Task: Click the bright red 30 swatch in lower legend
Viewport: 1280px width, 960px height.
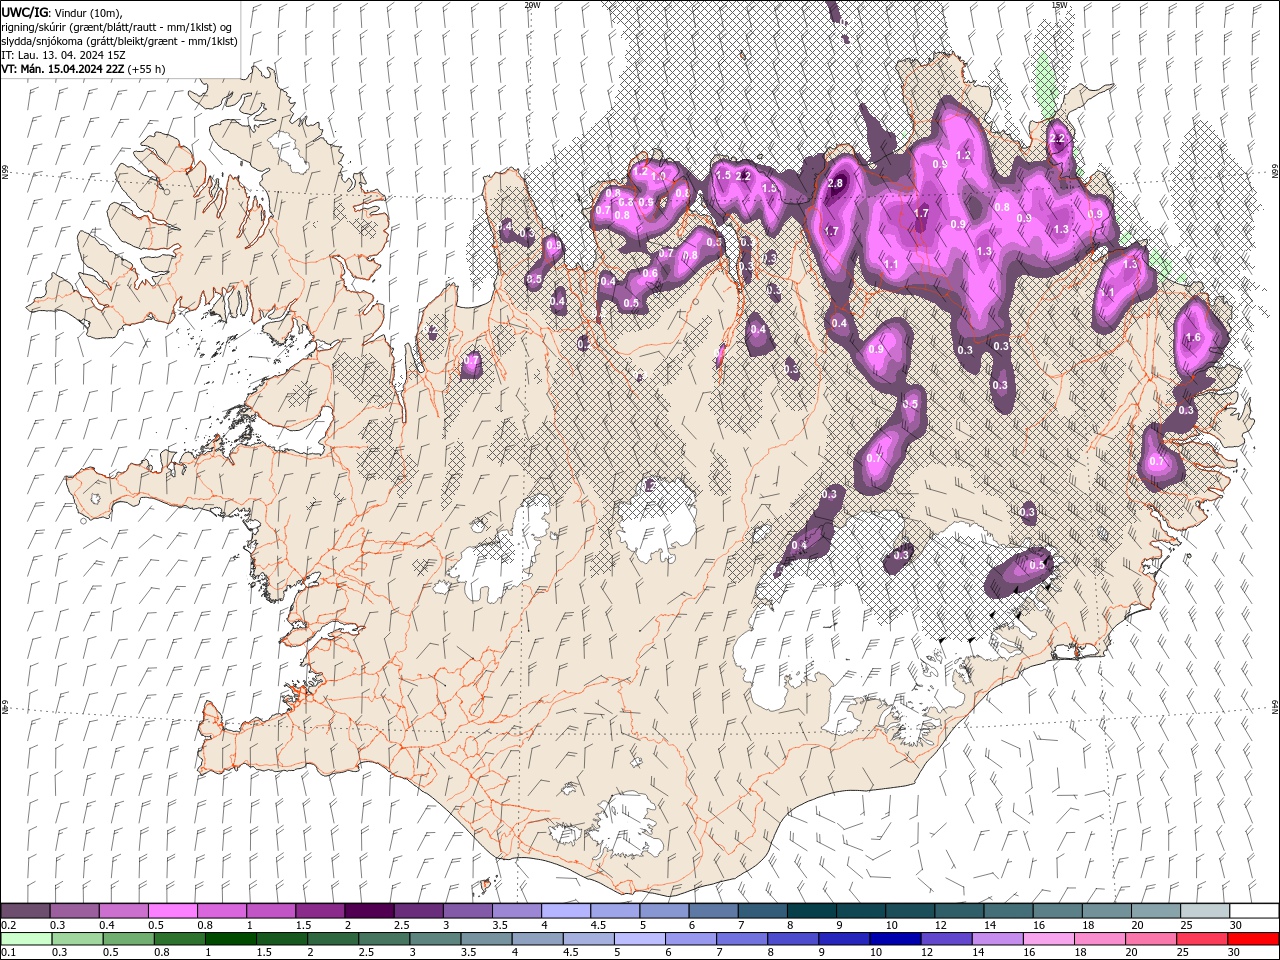Action: (x=1254, y=939)
